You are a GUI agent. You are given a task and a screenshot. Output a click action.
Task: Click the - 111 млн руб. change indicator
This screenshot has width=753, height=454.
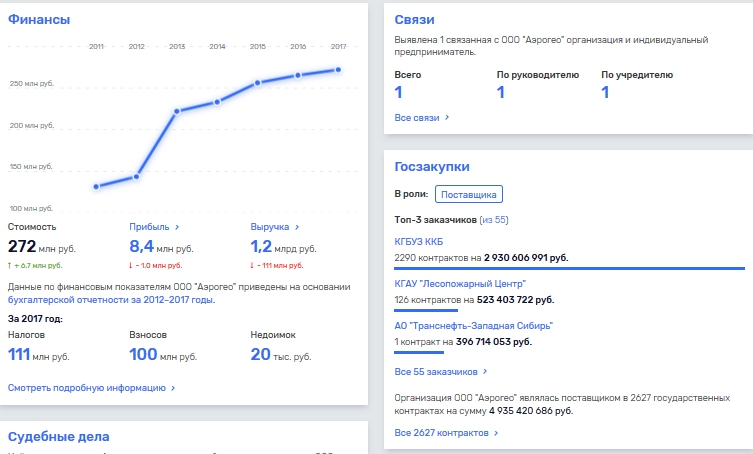(277, 265)
